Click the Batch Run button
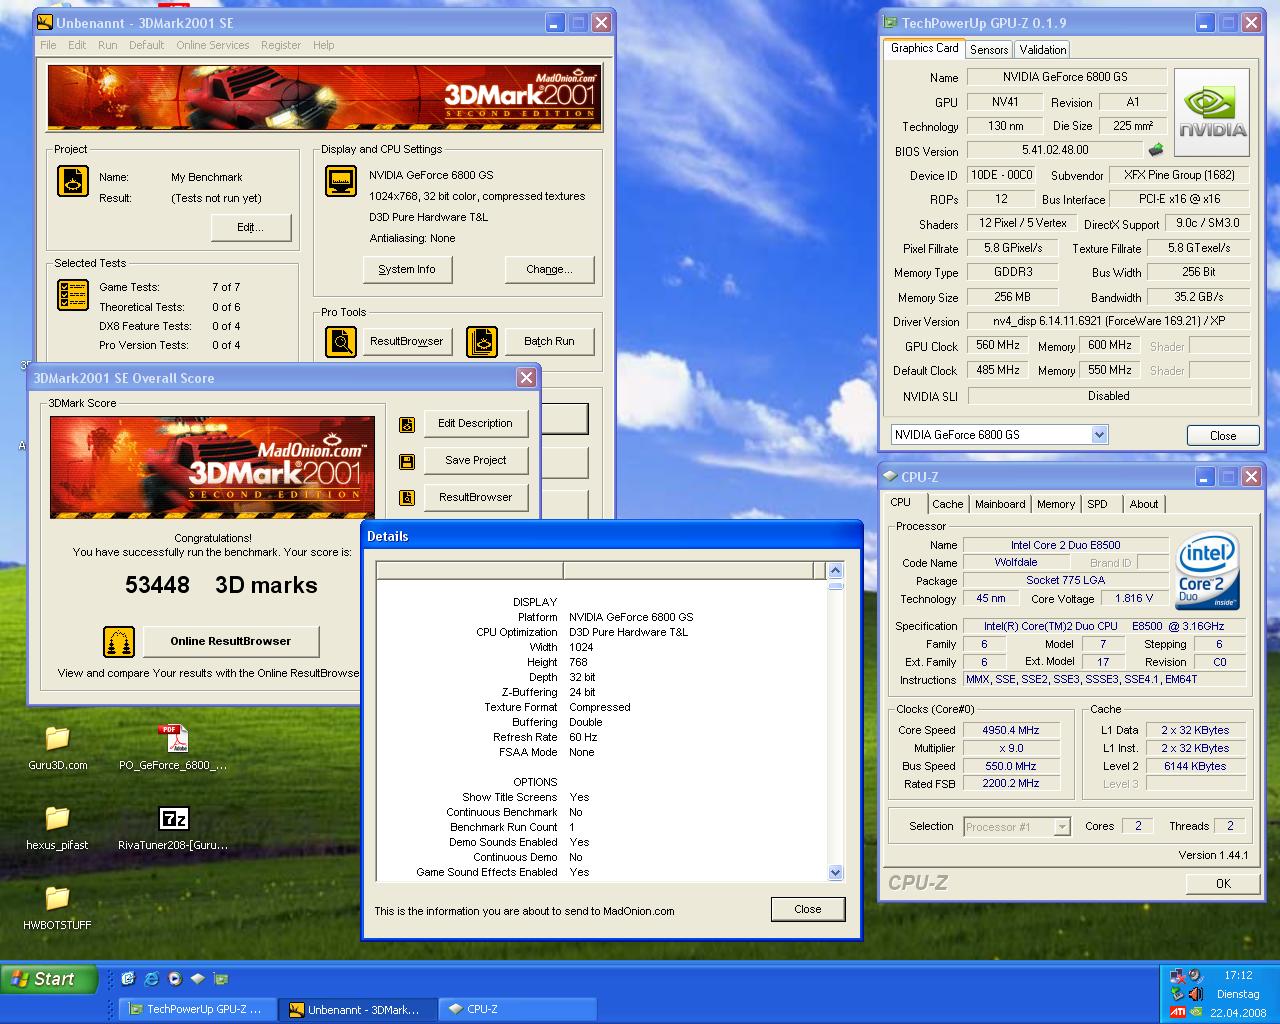The image size is (1280, 1024). click(x=549, y=342)
